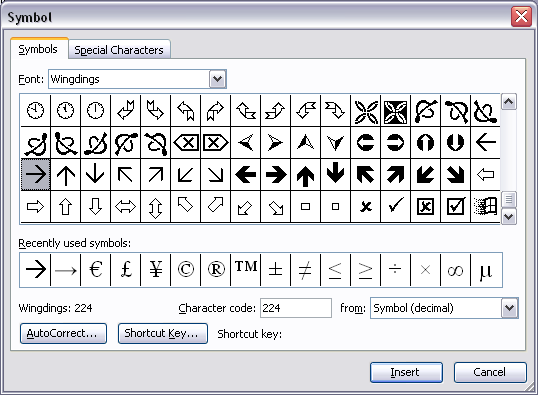Viewport: 538px width, 395px height.
Task: Select the Windows logo symbol
Action: pyautogui.click(x=486, y=207)
